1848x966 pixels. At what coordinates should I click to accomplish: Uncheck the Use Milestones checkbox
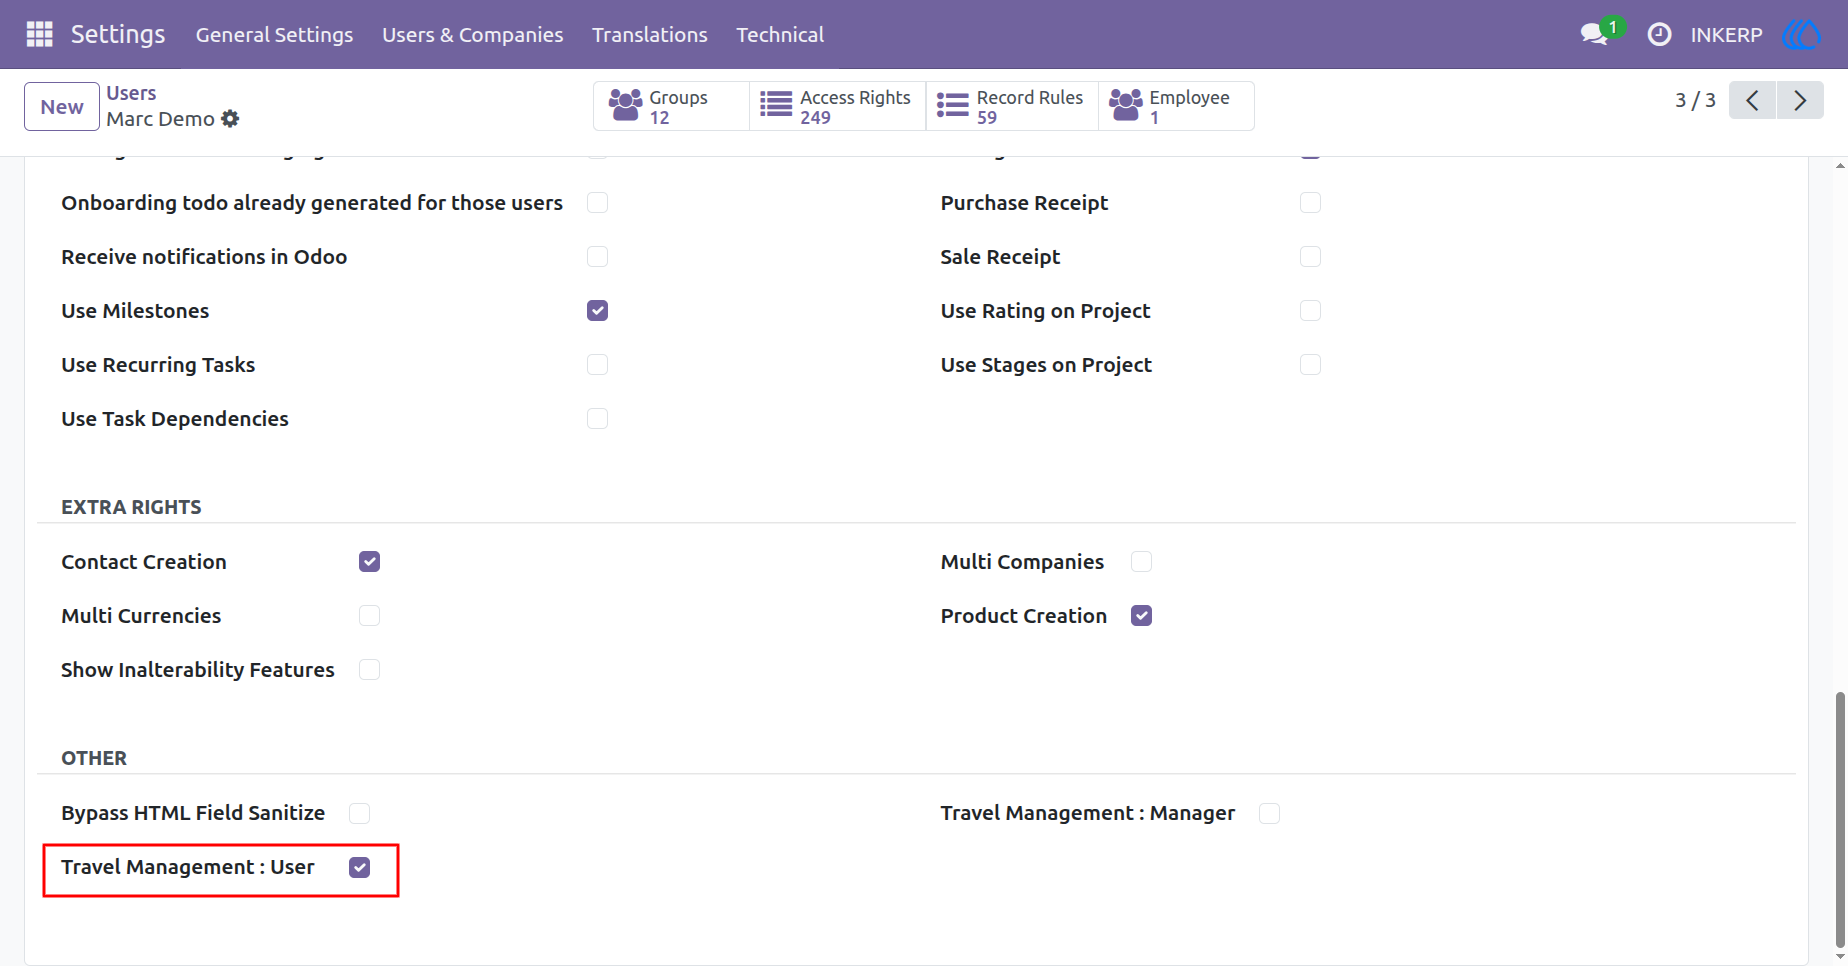(597, 311)
